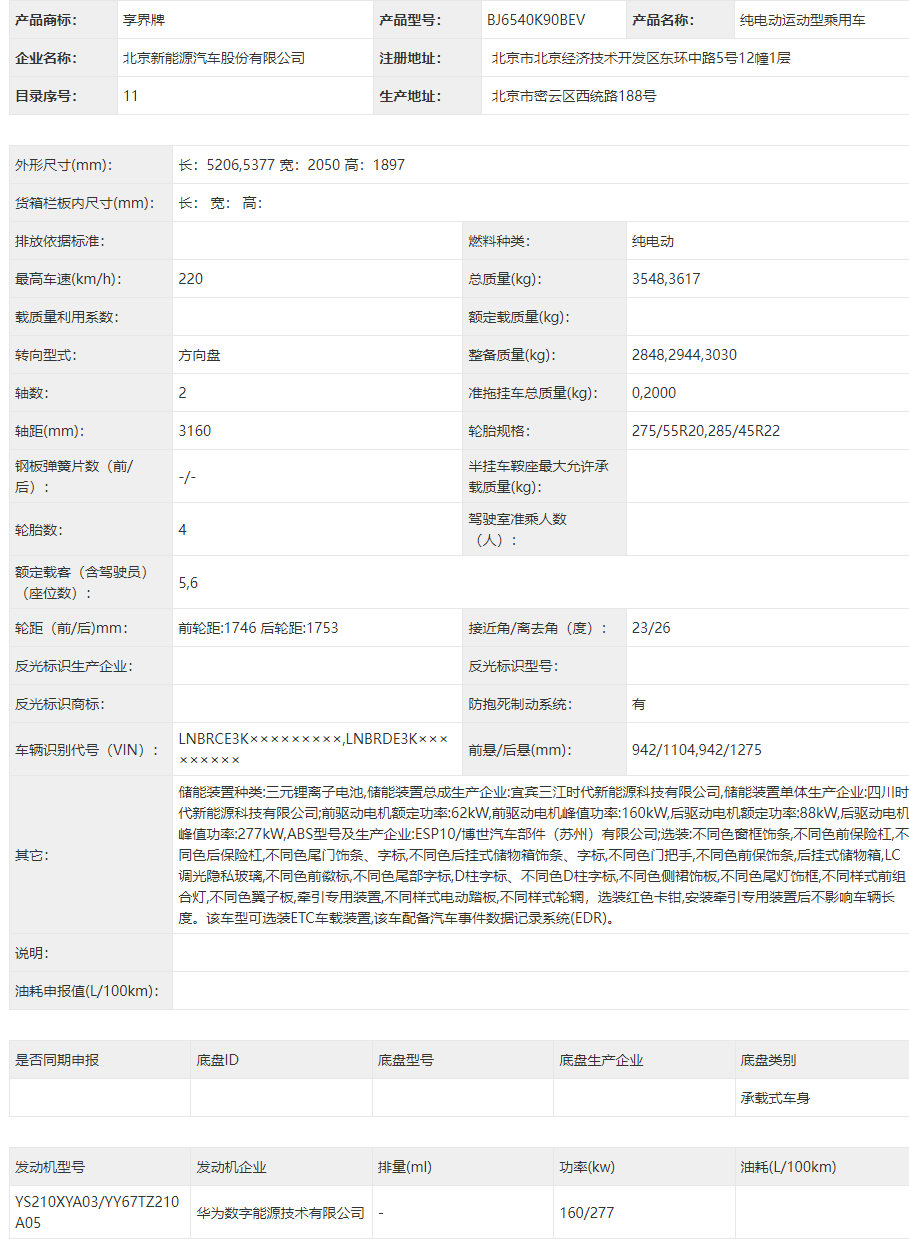The width and height of the screenshot is (909, 1239).
Task: Click the 驾驶室准乘人数 label
Action: 518,529
